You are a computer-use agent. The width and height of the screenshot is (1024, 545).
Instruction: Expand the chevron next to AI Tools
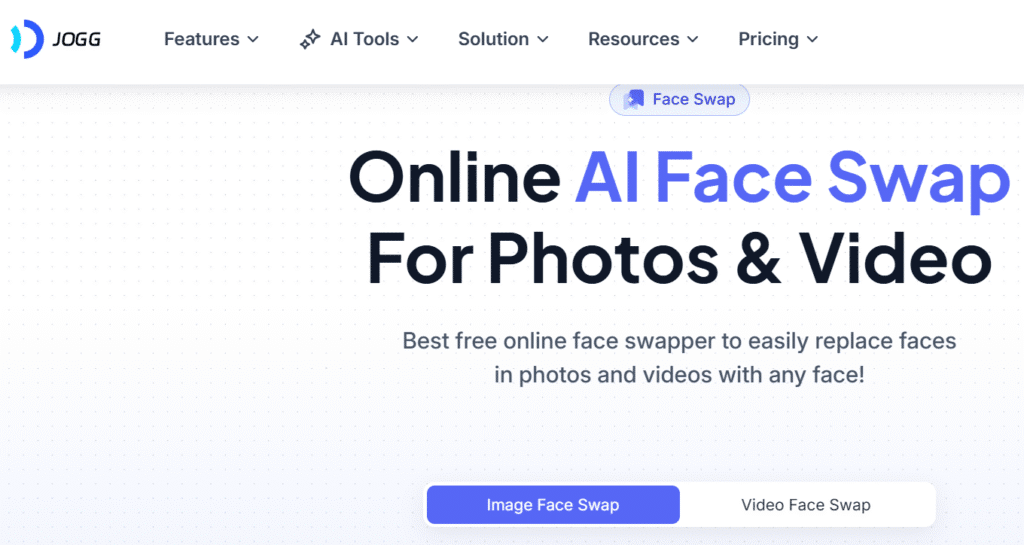412,40
